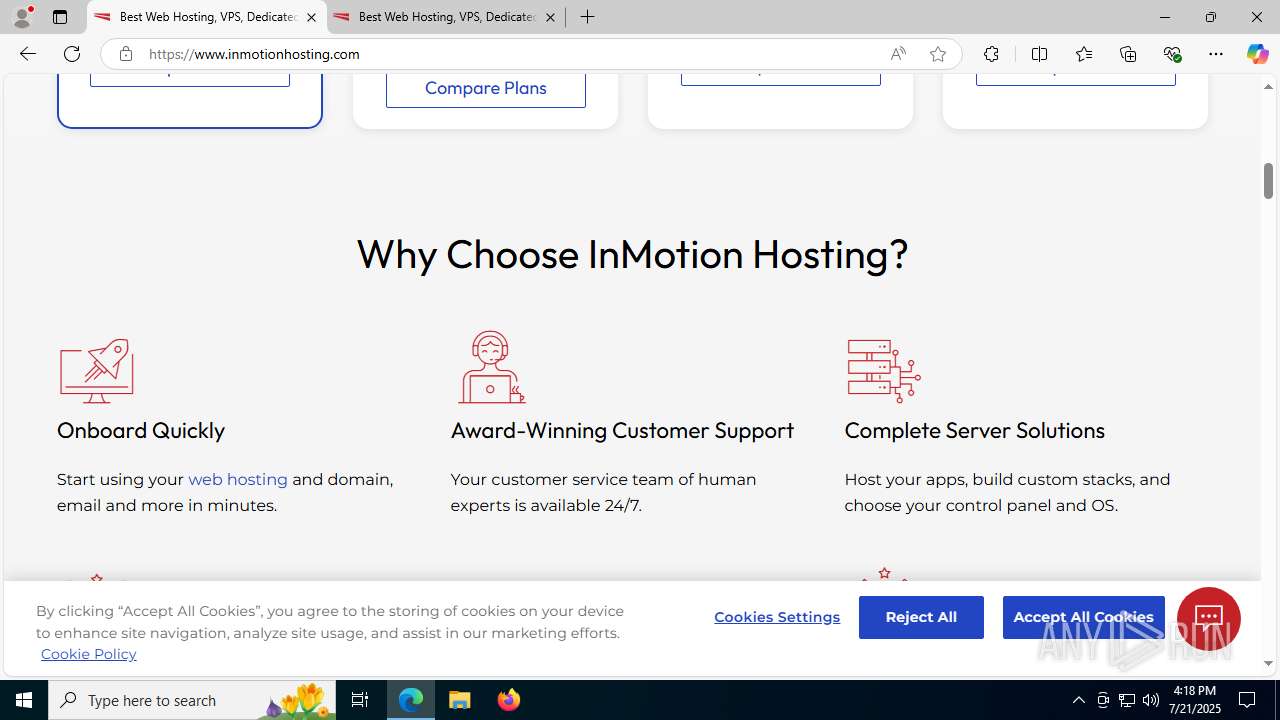Open Copilot icon in toolbar
1280x720 pixels.
tap(1257, 54)
